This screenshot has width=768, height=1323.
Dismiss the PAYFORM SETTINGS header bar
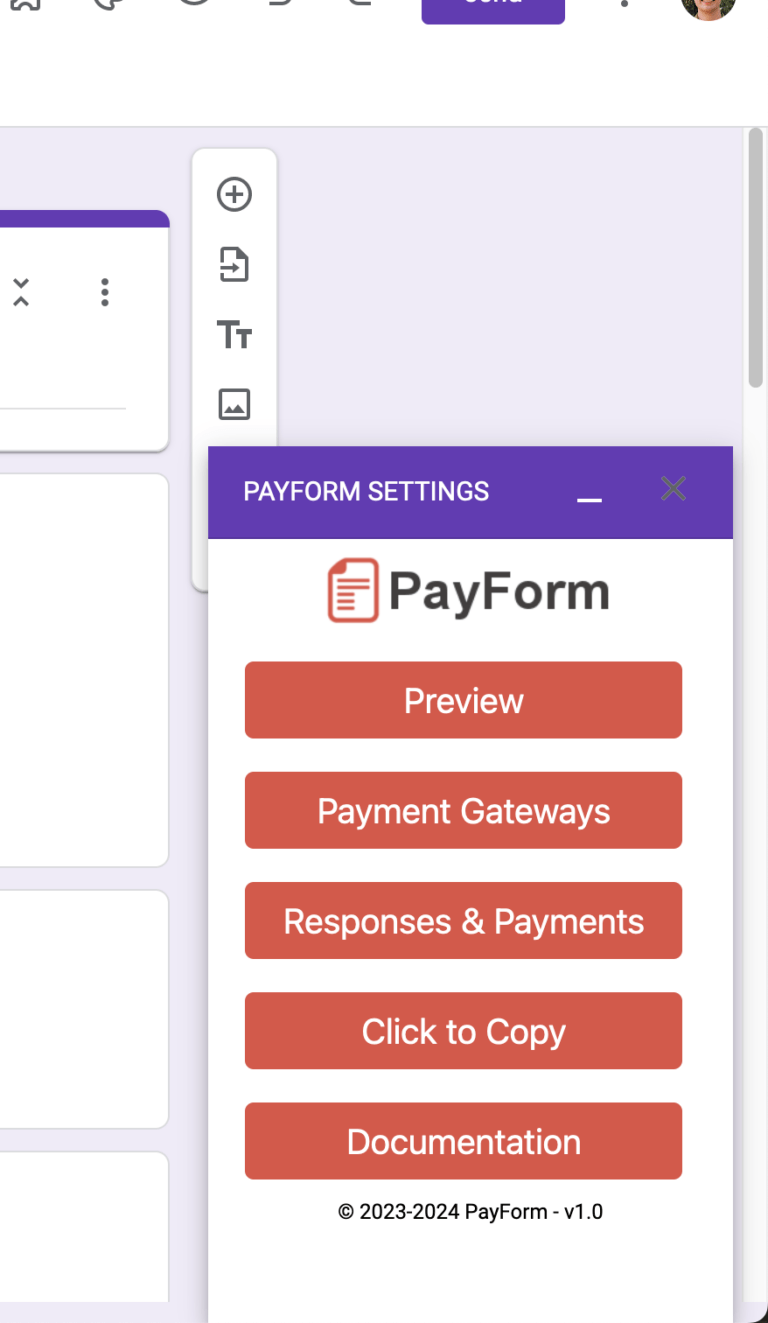(x=672, y=489)
